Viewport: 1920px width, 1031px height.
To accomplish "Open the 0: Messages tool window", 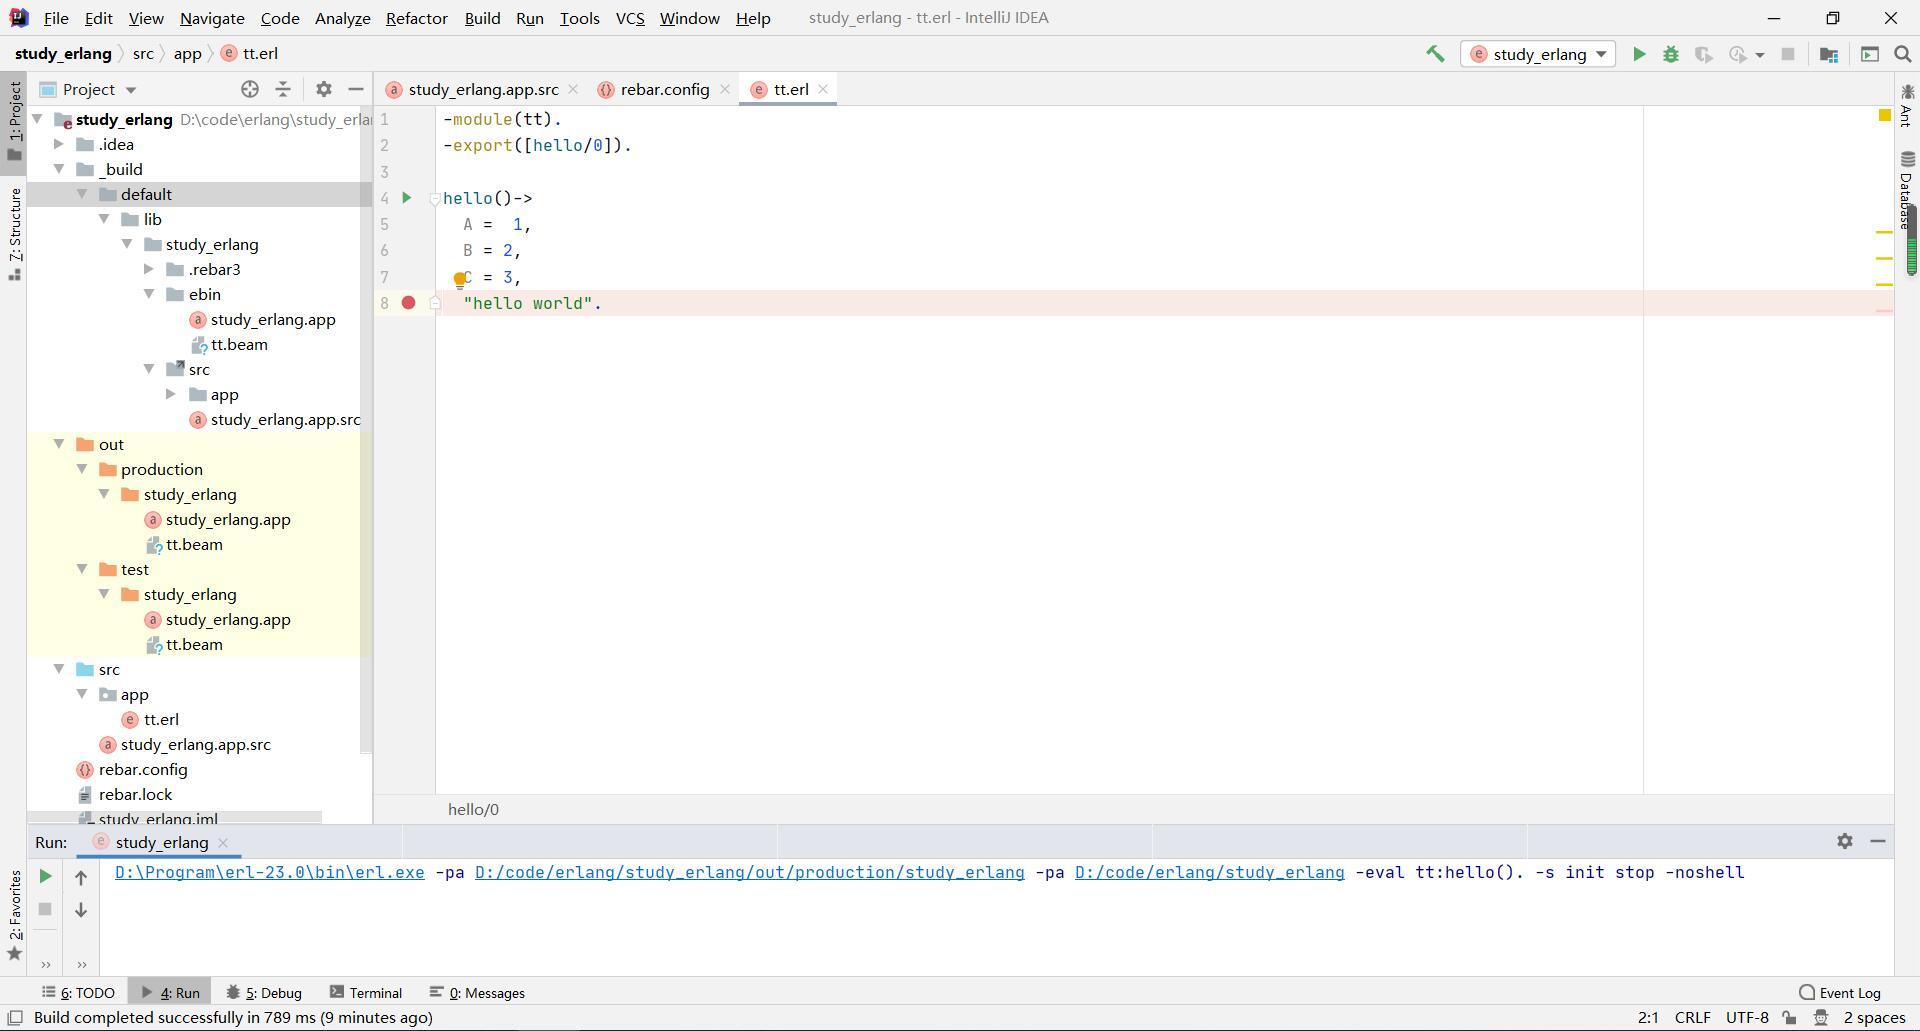I will coord(477,993).
